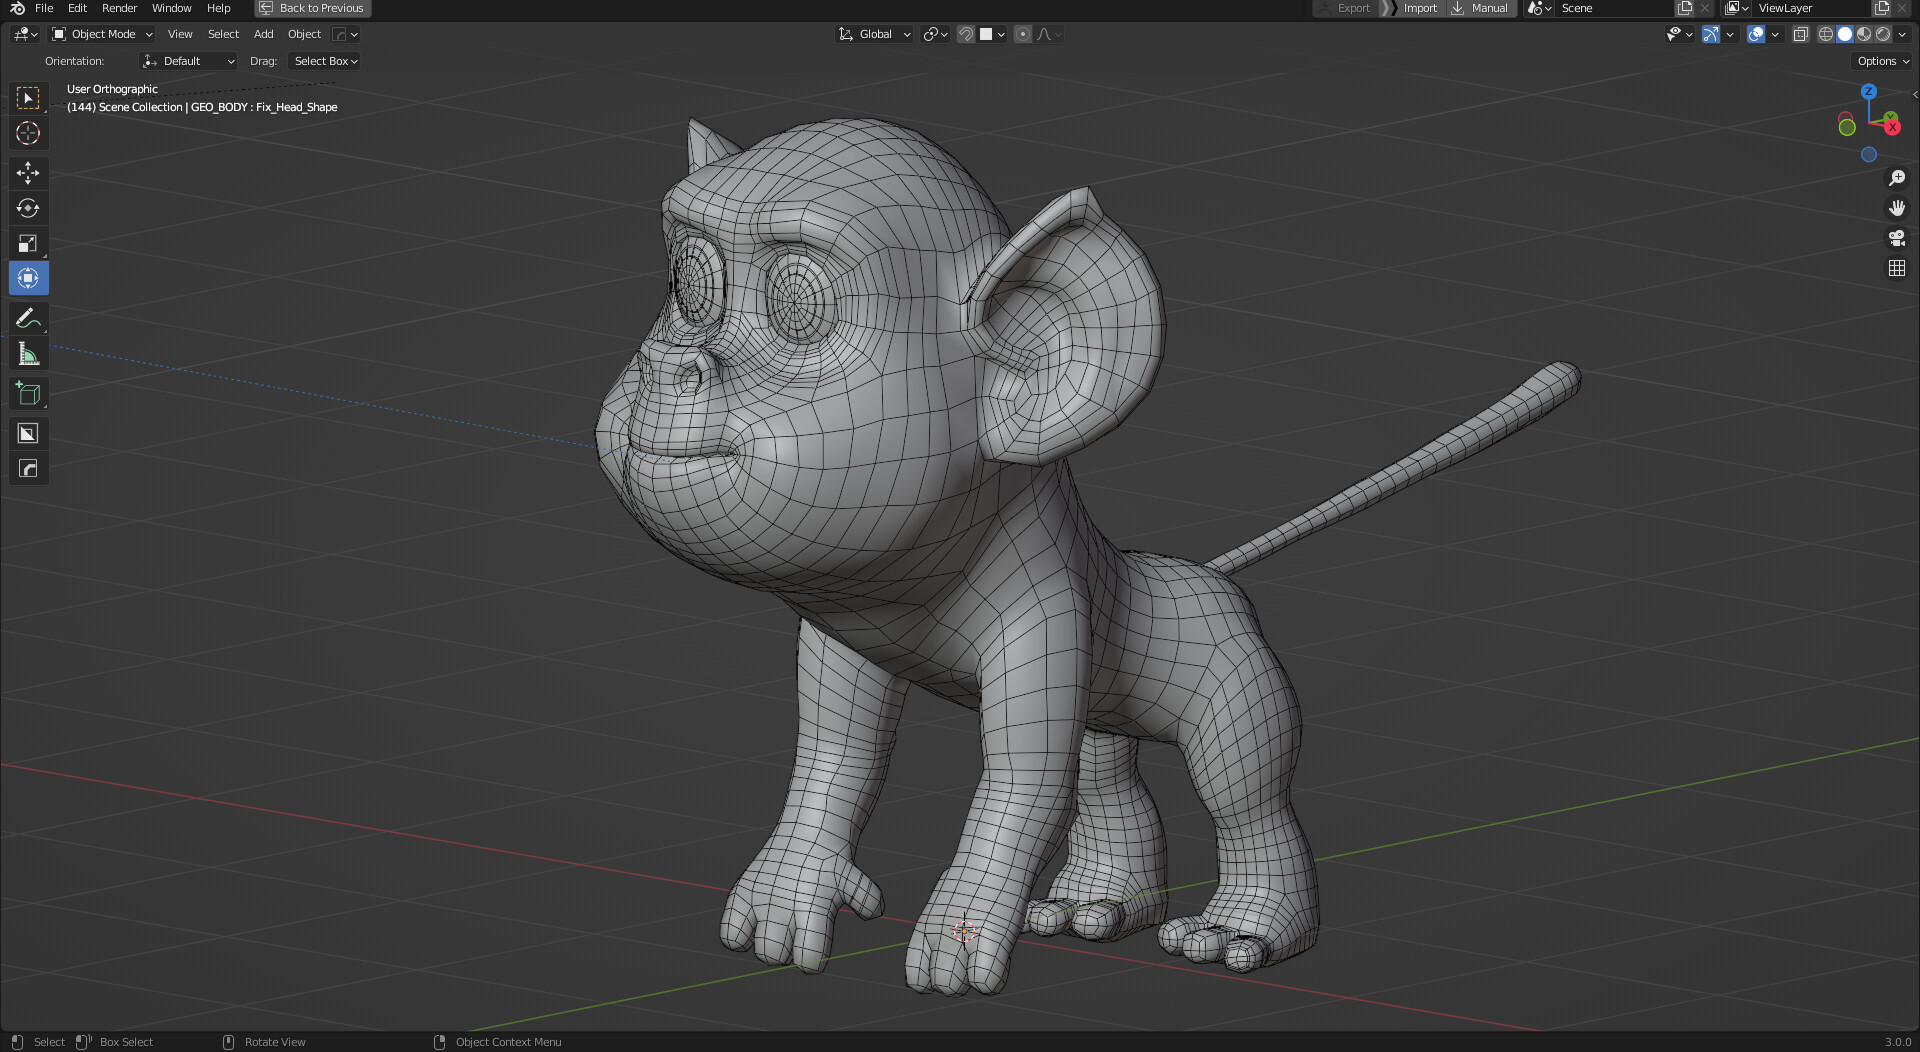Toggle viewport overlays visibility
1920x1052 pixels.
(1755, 33)
